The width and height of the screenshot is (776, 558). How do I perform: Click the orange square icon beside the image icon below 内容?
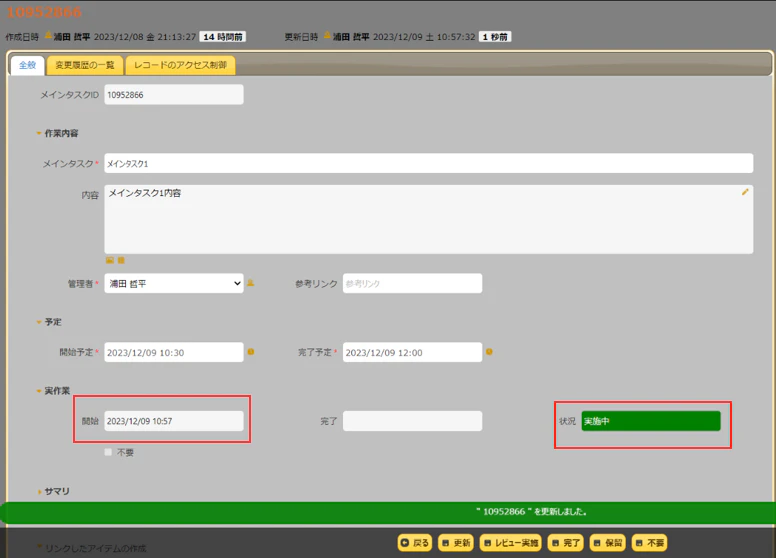(121, 260)
